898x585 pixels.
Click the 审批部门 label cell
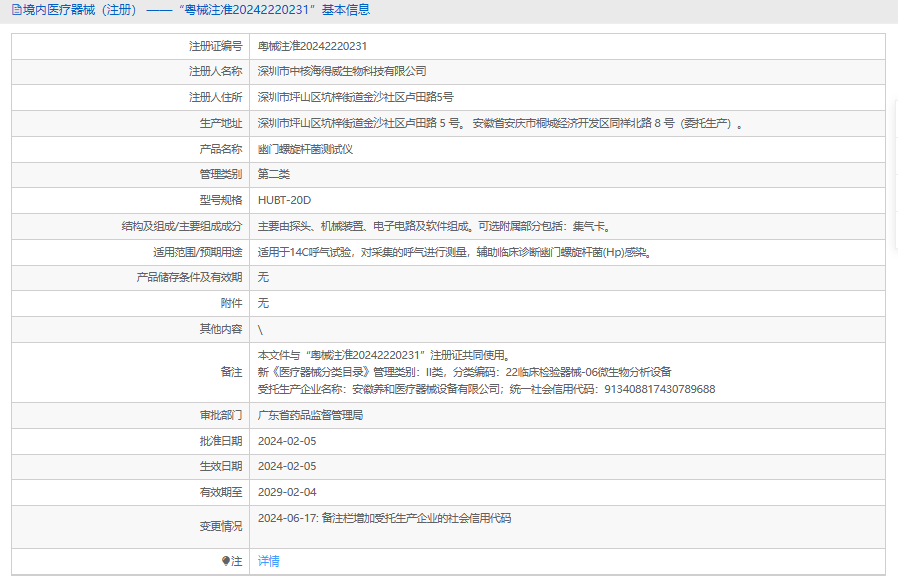click(131, 415)
